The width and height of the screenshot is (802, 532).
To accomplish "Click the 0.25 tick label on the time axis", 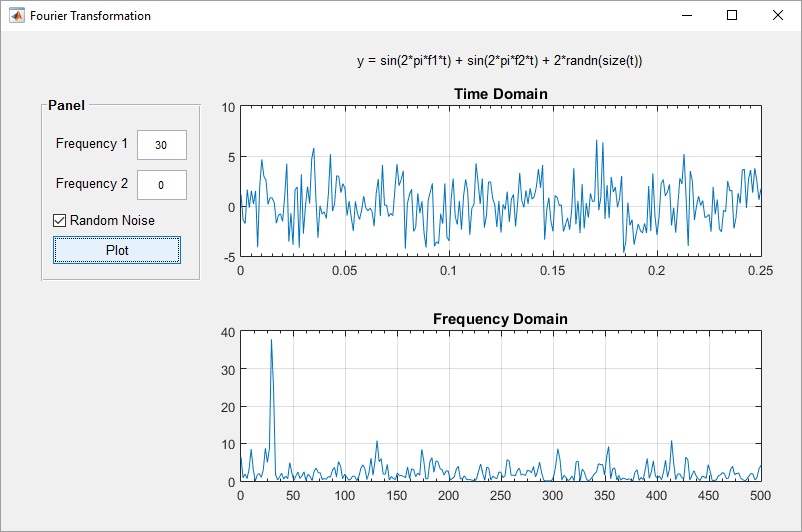I will (760, 271).
